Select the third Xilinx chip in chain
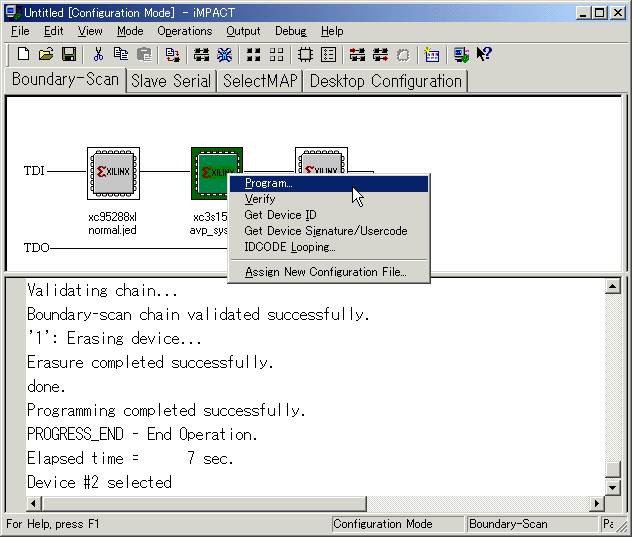The image size is (632, 537). click(x=321, y=160)
